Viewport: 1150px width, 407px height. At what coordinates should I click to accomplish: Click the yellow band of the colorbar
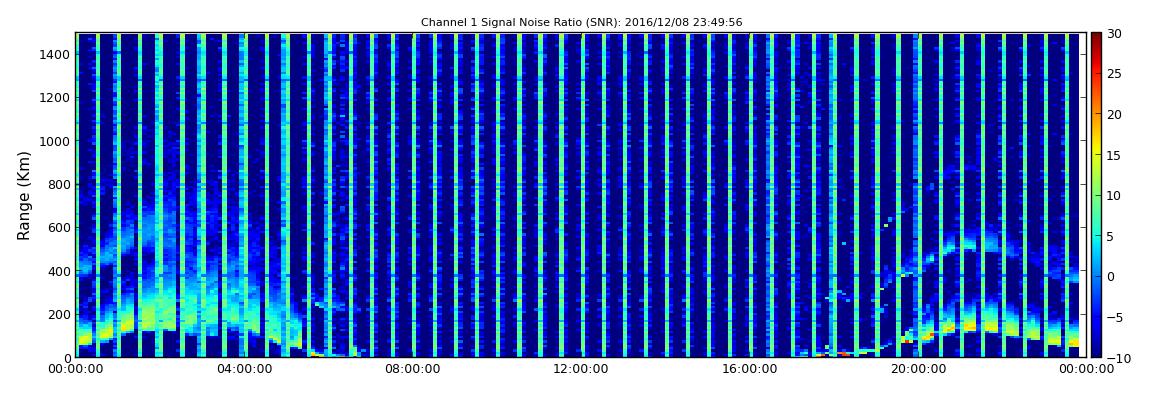point(1096,149)
